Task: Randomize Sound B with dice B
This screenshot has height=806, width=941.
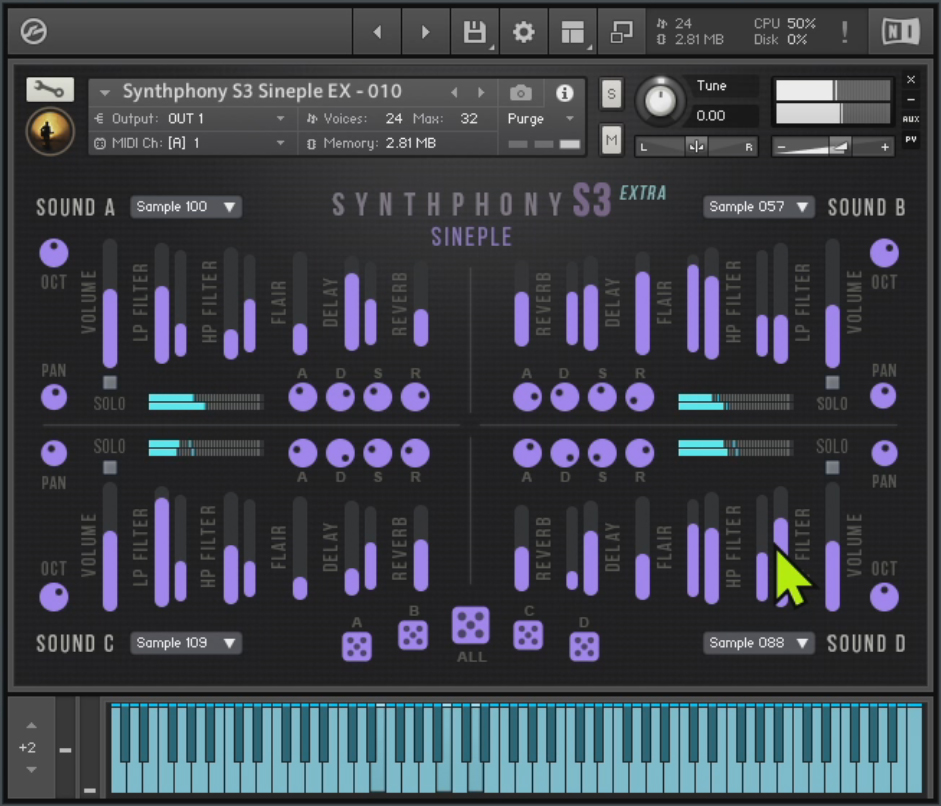Action: pos(413,636)
